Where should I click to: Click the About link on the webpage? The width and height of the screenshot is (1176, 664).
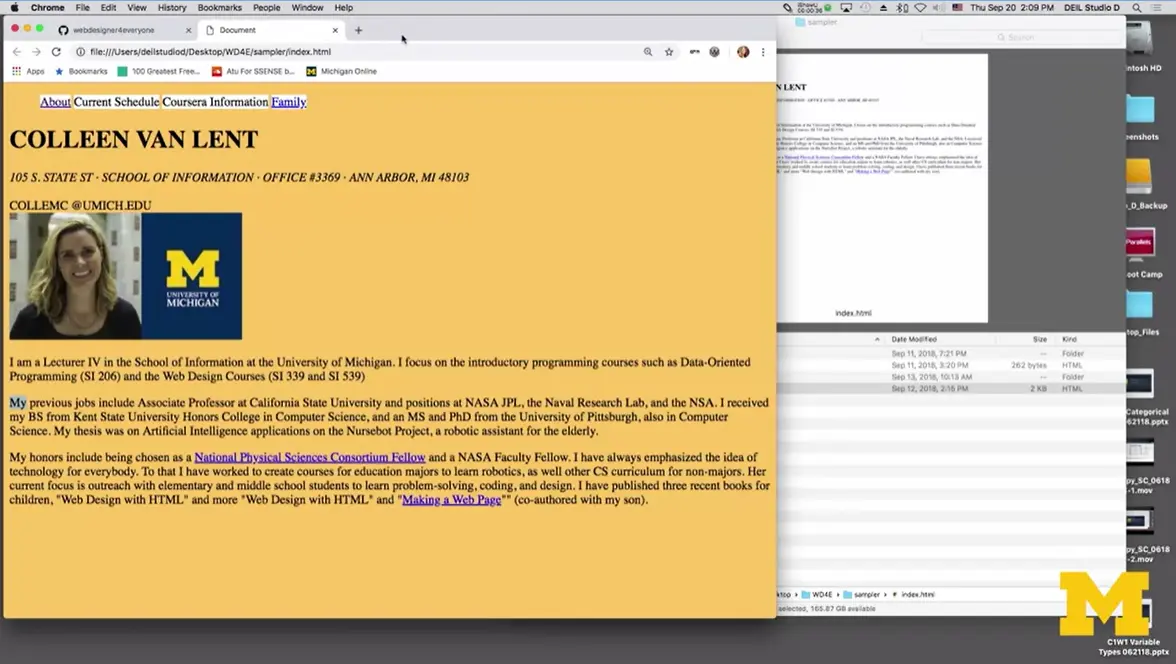[x=55, y=101]
